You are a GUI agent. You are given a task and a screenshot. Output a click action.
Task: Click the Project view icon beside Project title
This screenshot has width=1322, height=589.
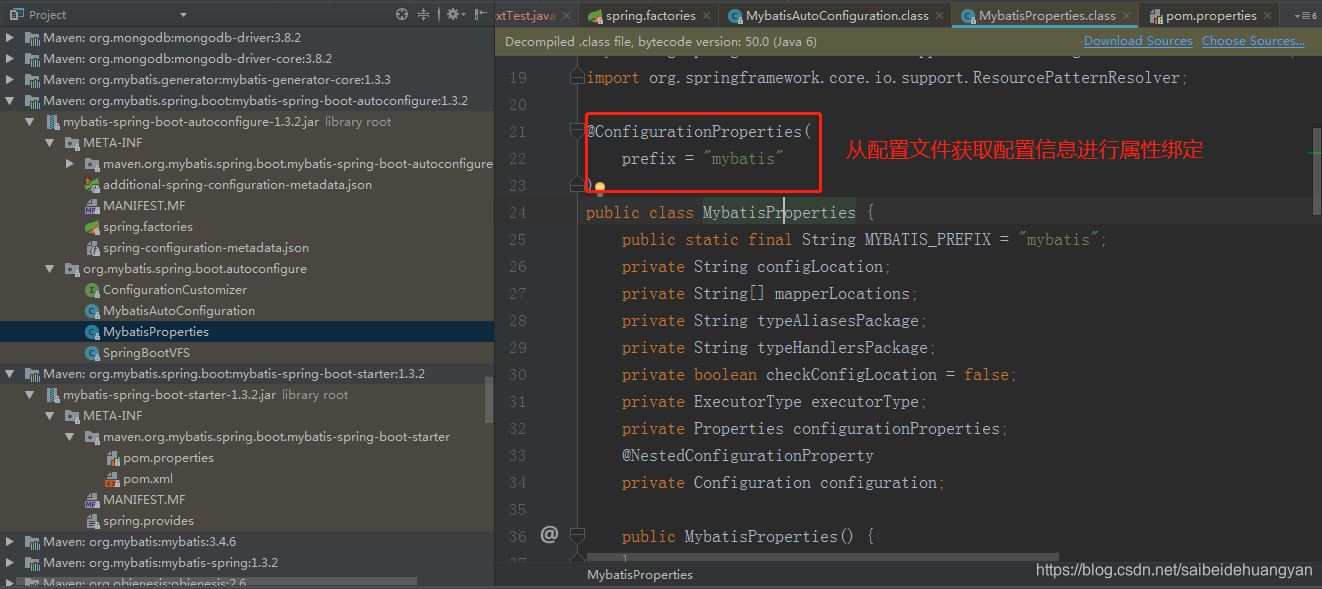pyautogui.click(x=16, y=15)
